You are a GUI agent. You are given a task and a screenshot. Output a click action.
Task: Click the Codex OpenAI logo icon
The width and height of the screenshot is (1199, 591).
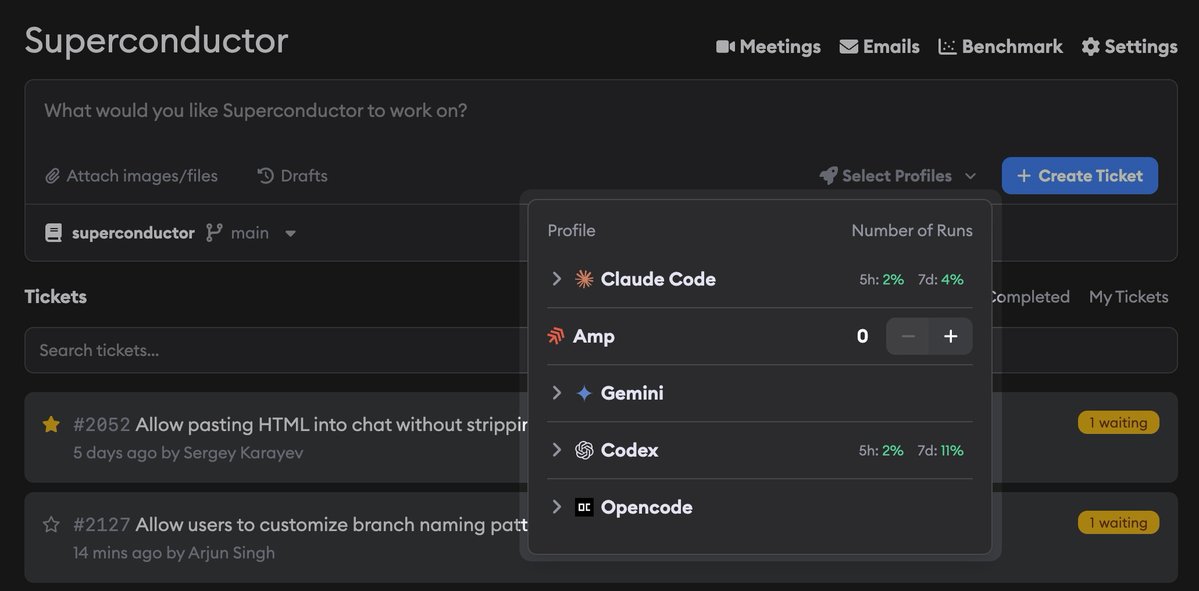pos(584,450)
